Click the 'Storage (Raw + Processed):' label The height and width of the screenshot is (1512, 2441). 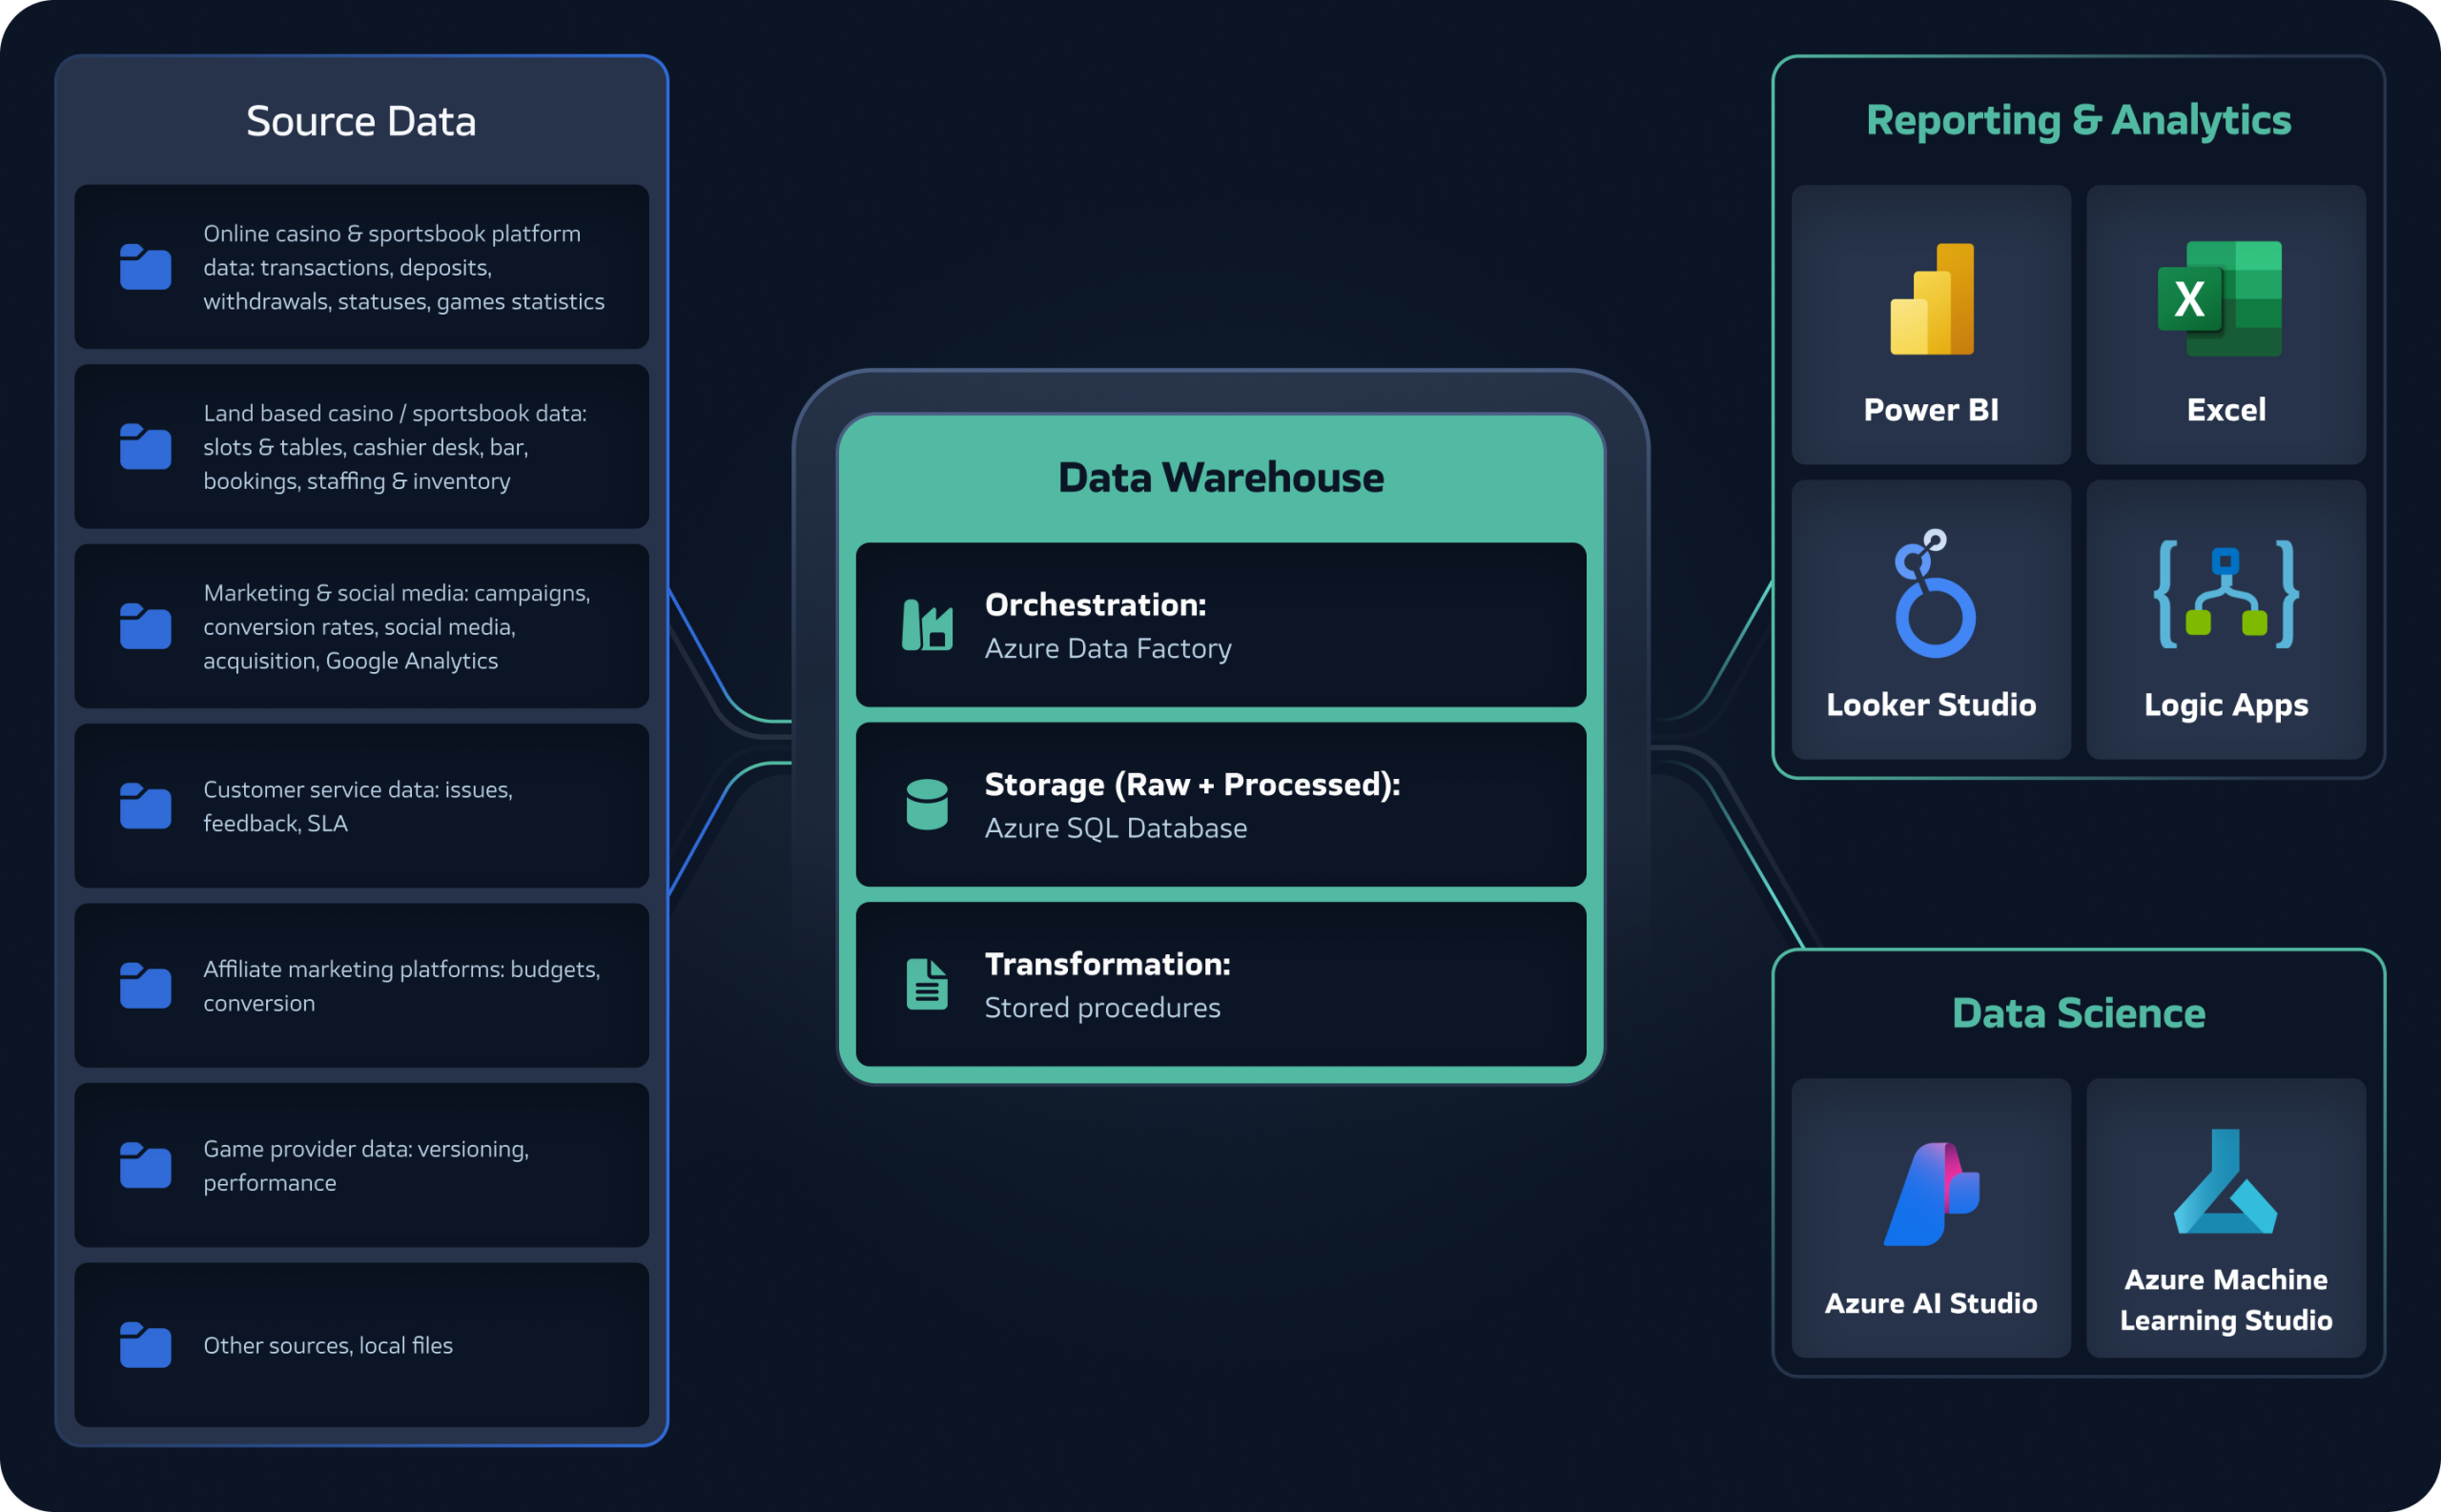pos(1193,785)
